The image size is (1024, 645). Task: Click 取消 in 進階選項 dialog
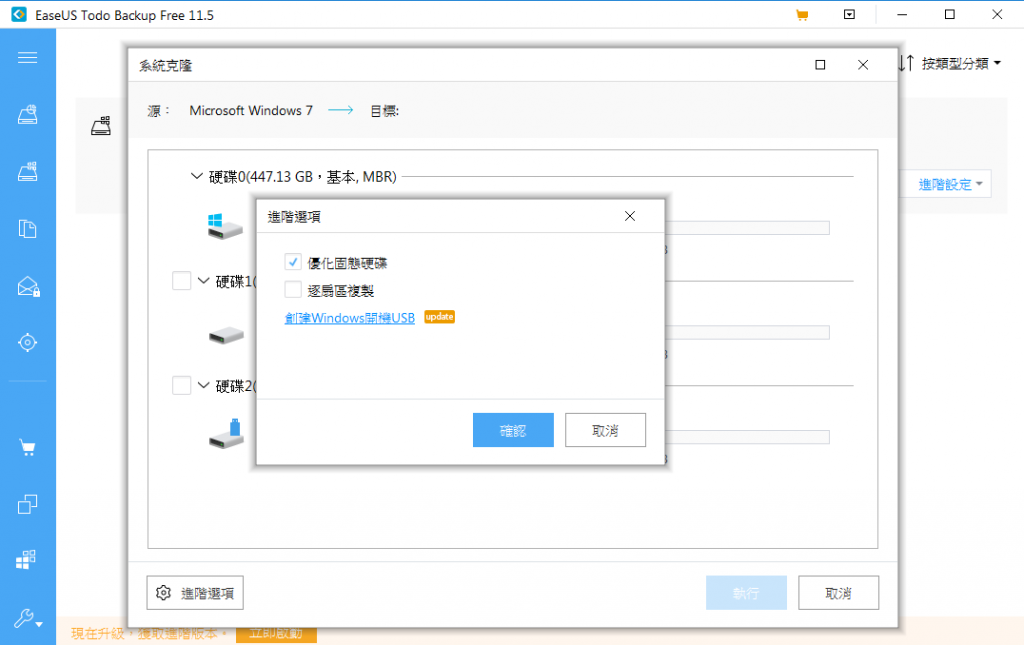point(605,430)
